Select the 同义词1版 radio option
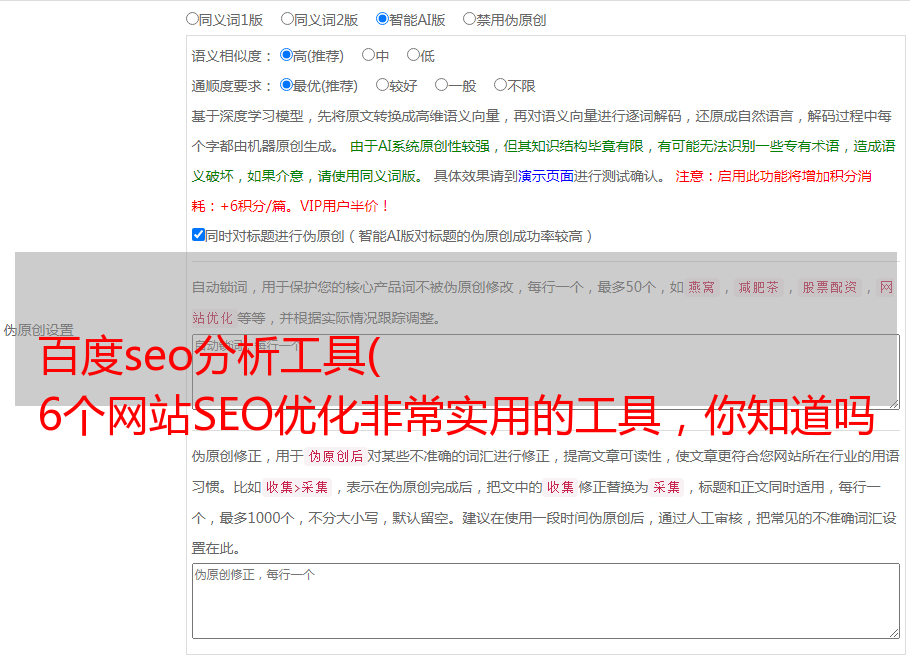Viewport: 911px width, 658px height. click(193, 19)
